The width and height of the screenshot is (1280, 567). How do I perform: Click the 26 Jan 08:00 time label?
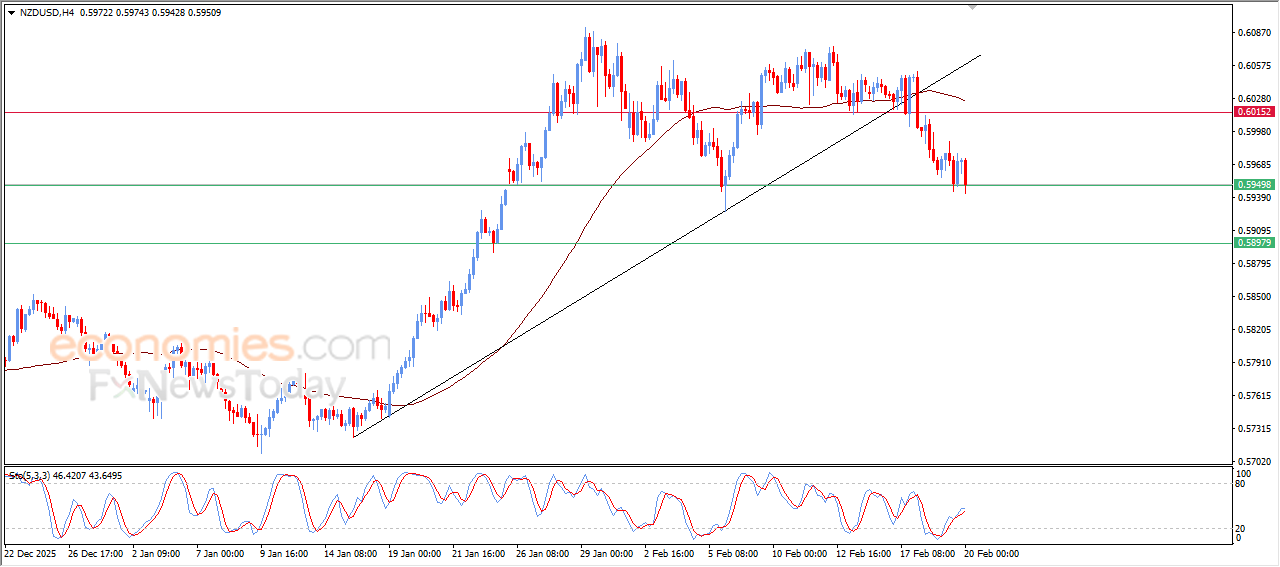pos(542,553)
